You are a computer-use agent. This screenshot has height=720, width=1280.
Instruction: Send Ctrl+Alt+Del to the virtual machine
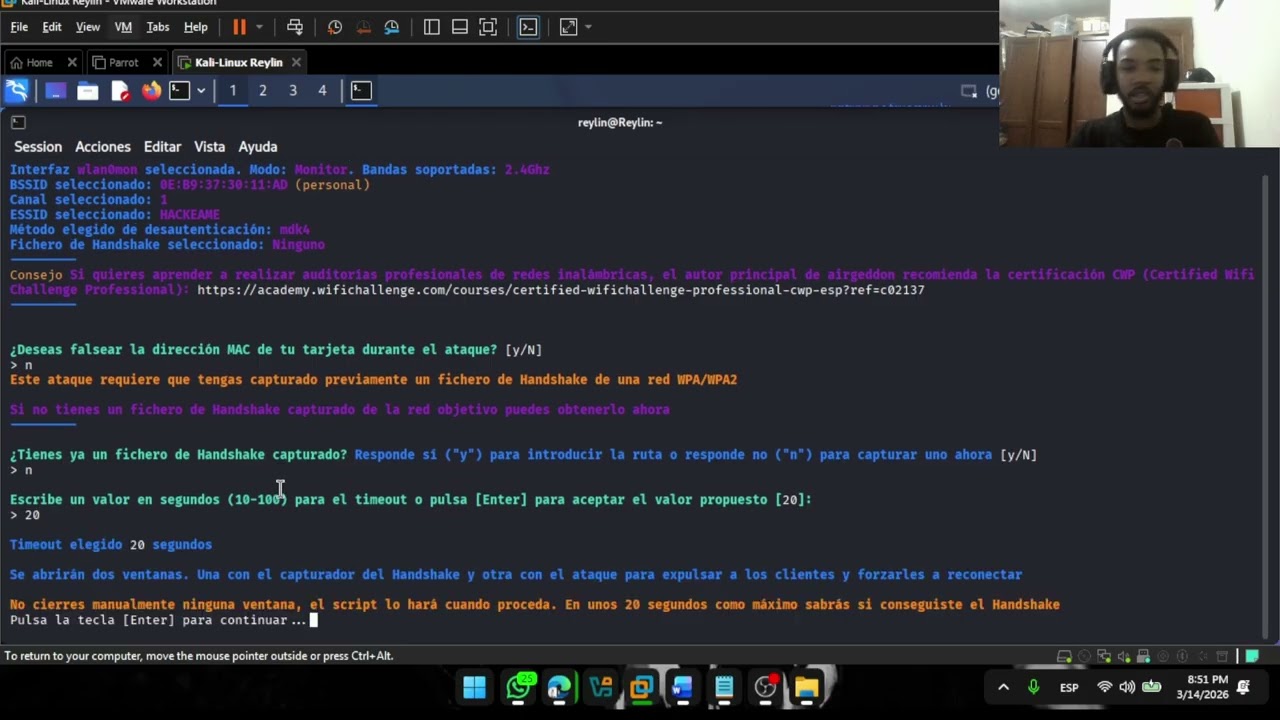click(x=295, y=27)
